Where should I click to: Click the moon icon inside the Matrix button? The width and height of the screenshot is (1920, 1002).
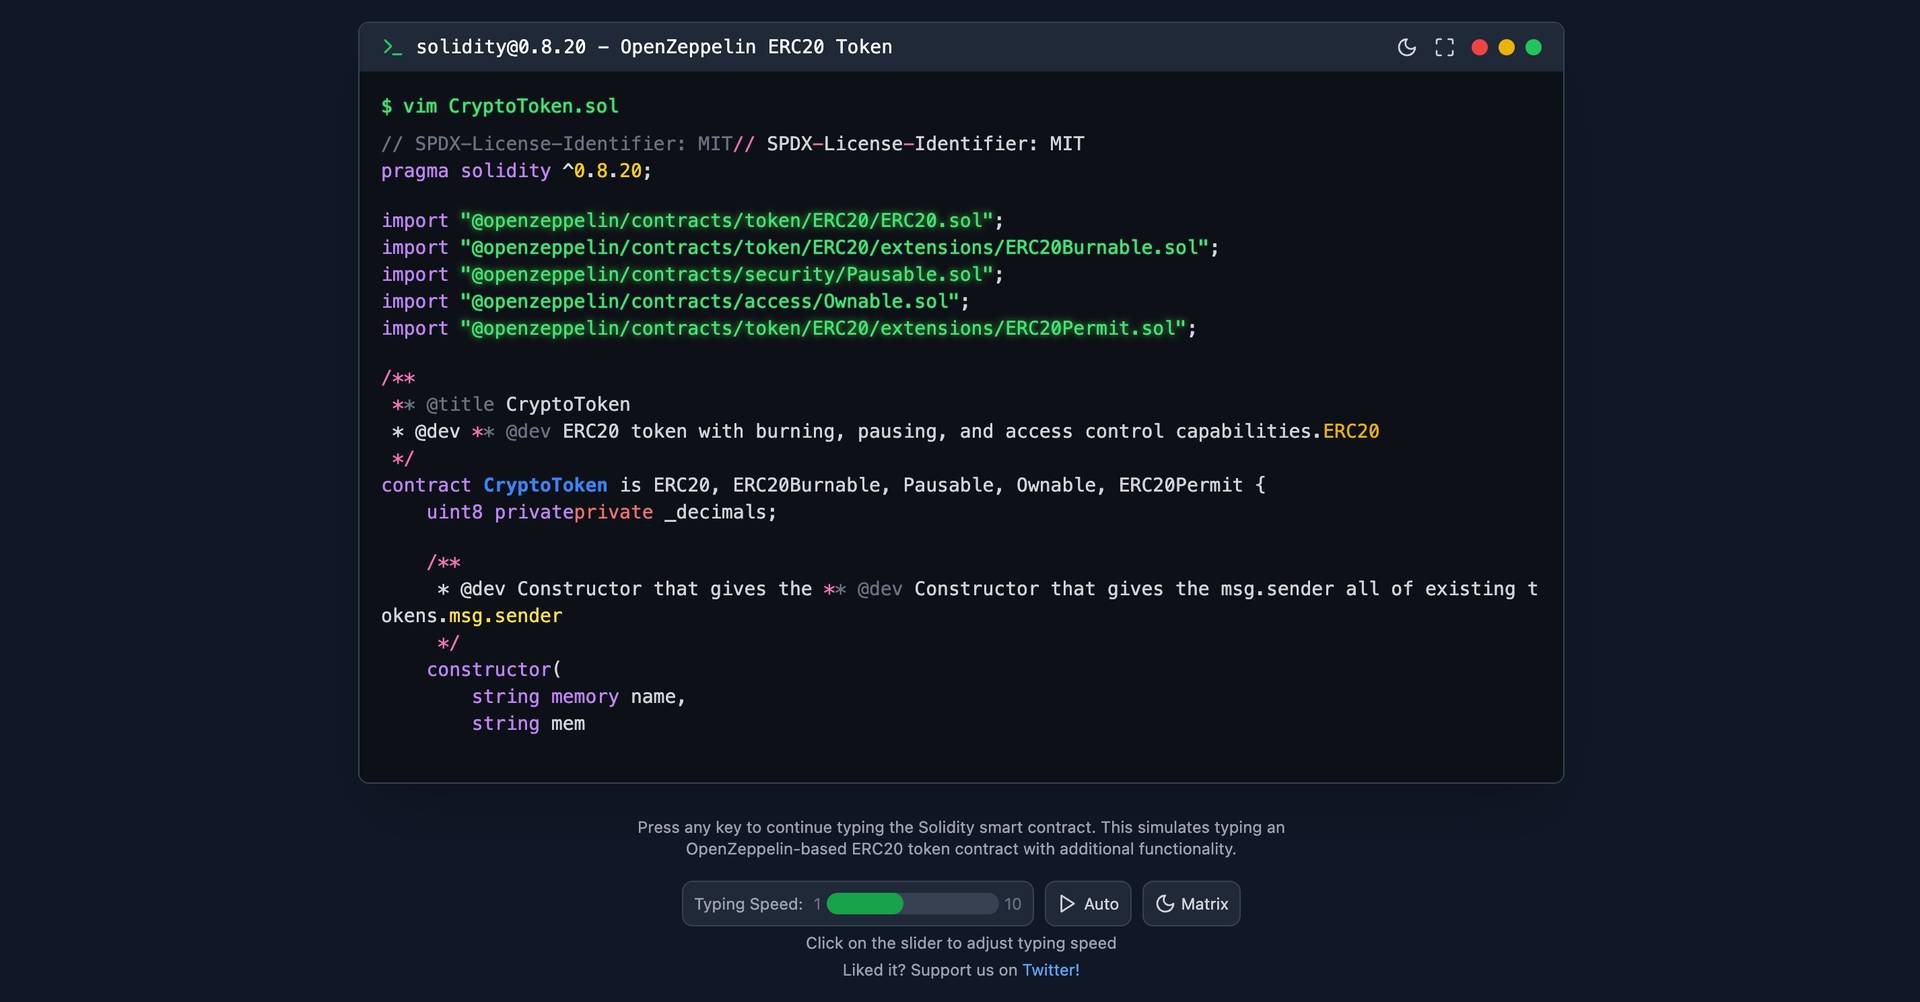1165,903
